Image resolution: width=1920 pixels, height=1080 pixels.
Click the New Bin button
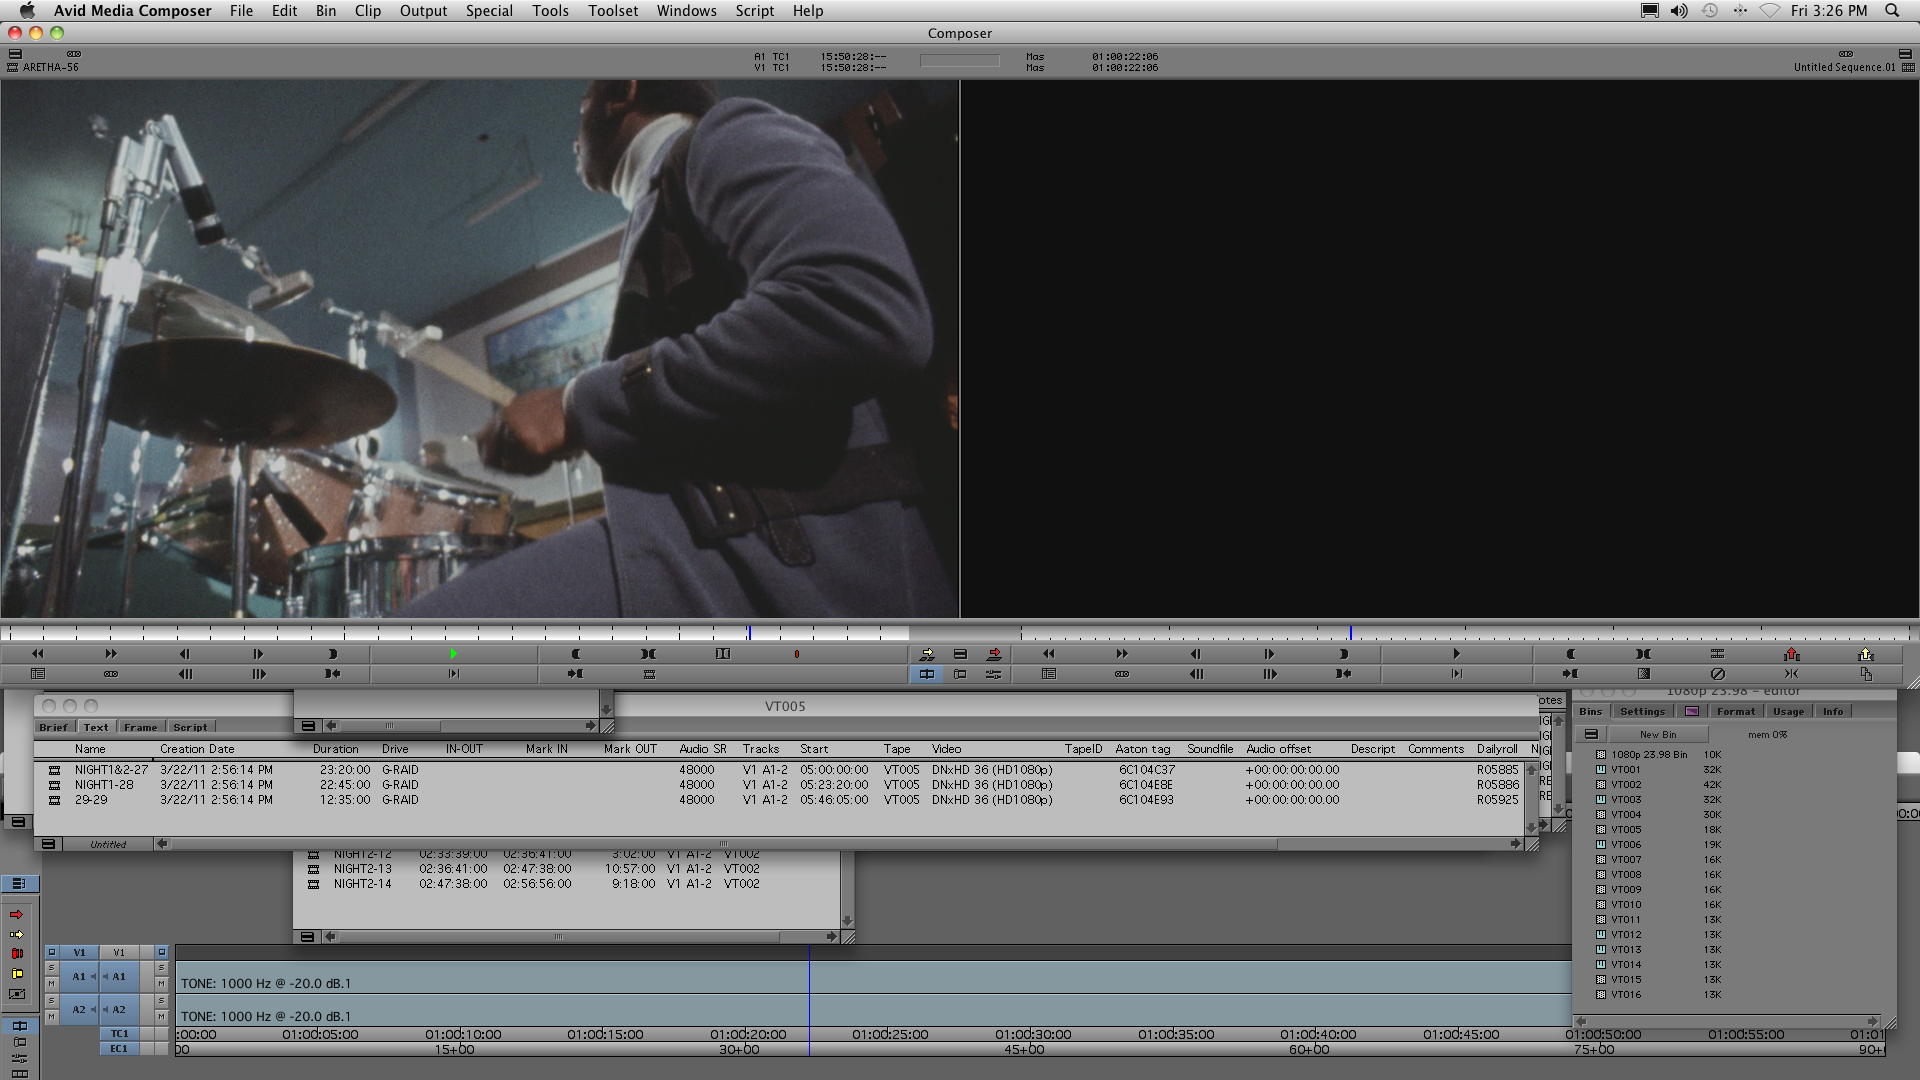coord(1657,735)
